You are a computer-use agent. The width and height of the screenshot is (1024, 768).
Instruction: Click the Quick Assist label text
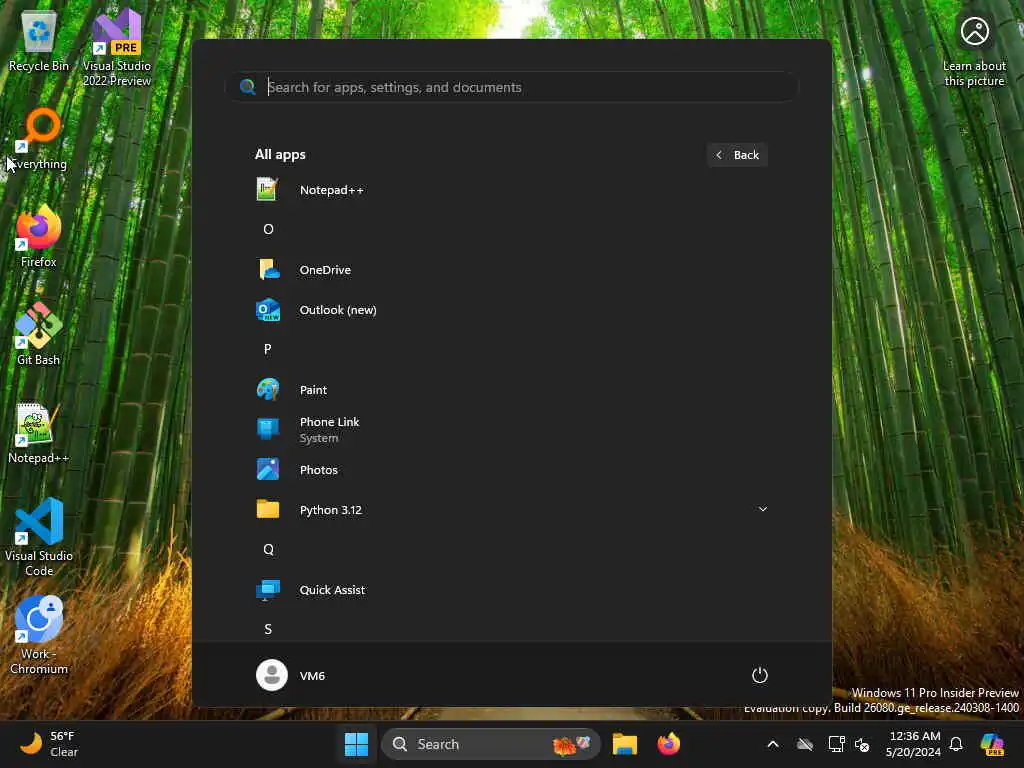(x=332, y=590)
